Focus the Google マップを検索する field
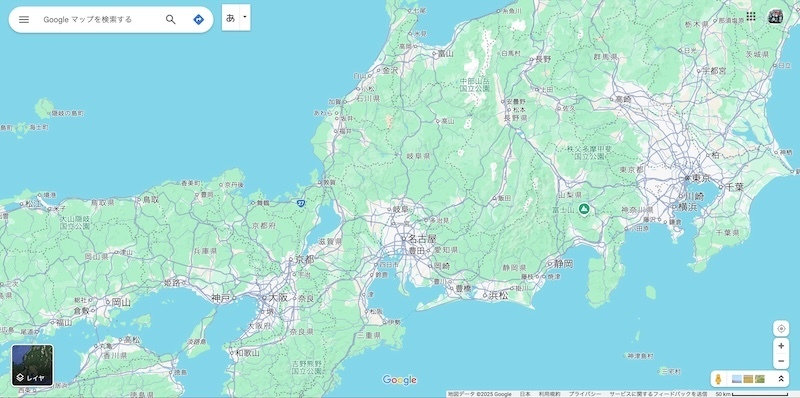Image resolution: width=800 pixels, height=398 pixels. point(101,19)
